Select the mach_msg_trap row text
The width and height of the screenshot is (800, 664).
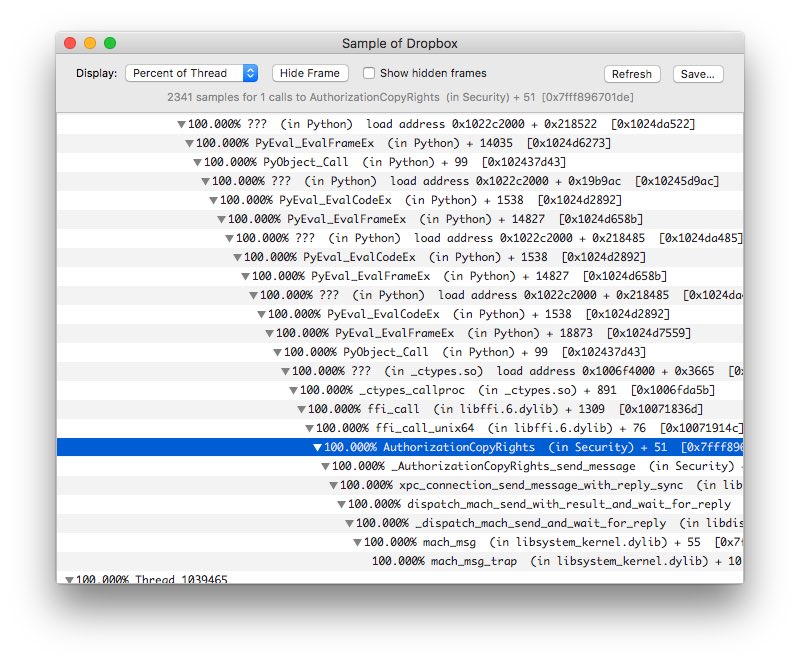556,561
